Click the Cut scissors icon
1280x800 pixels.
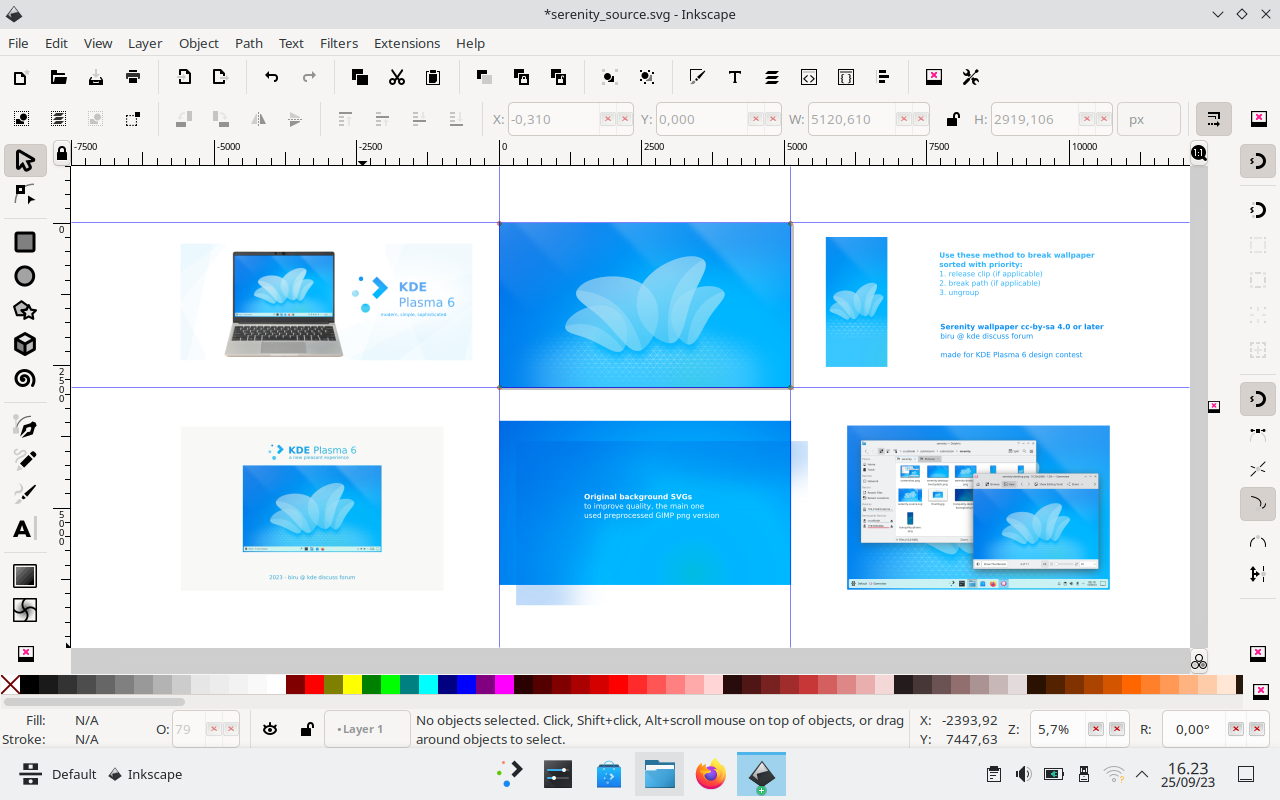pyautogui.click(x=396, y=77)
